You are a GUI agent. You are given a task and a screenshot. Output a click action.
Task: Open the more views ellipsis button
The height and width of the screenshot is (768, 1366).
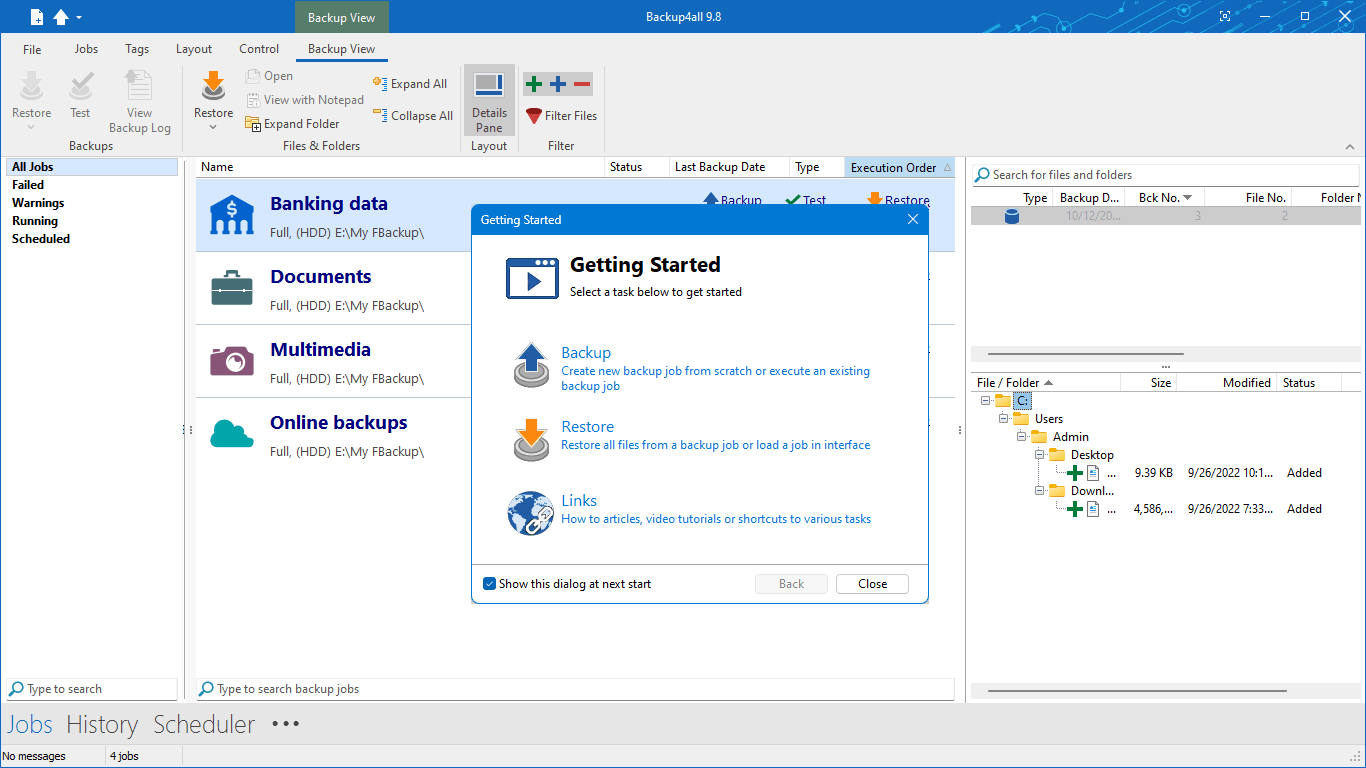285,724
